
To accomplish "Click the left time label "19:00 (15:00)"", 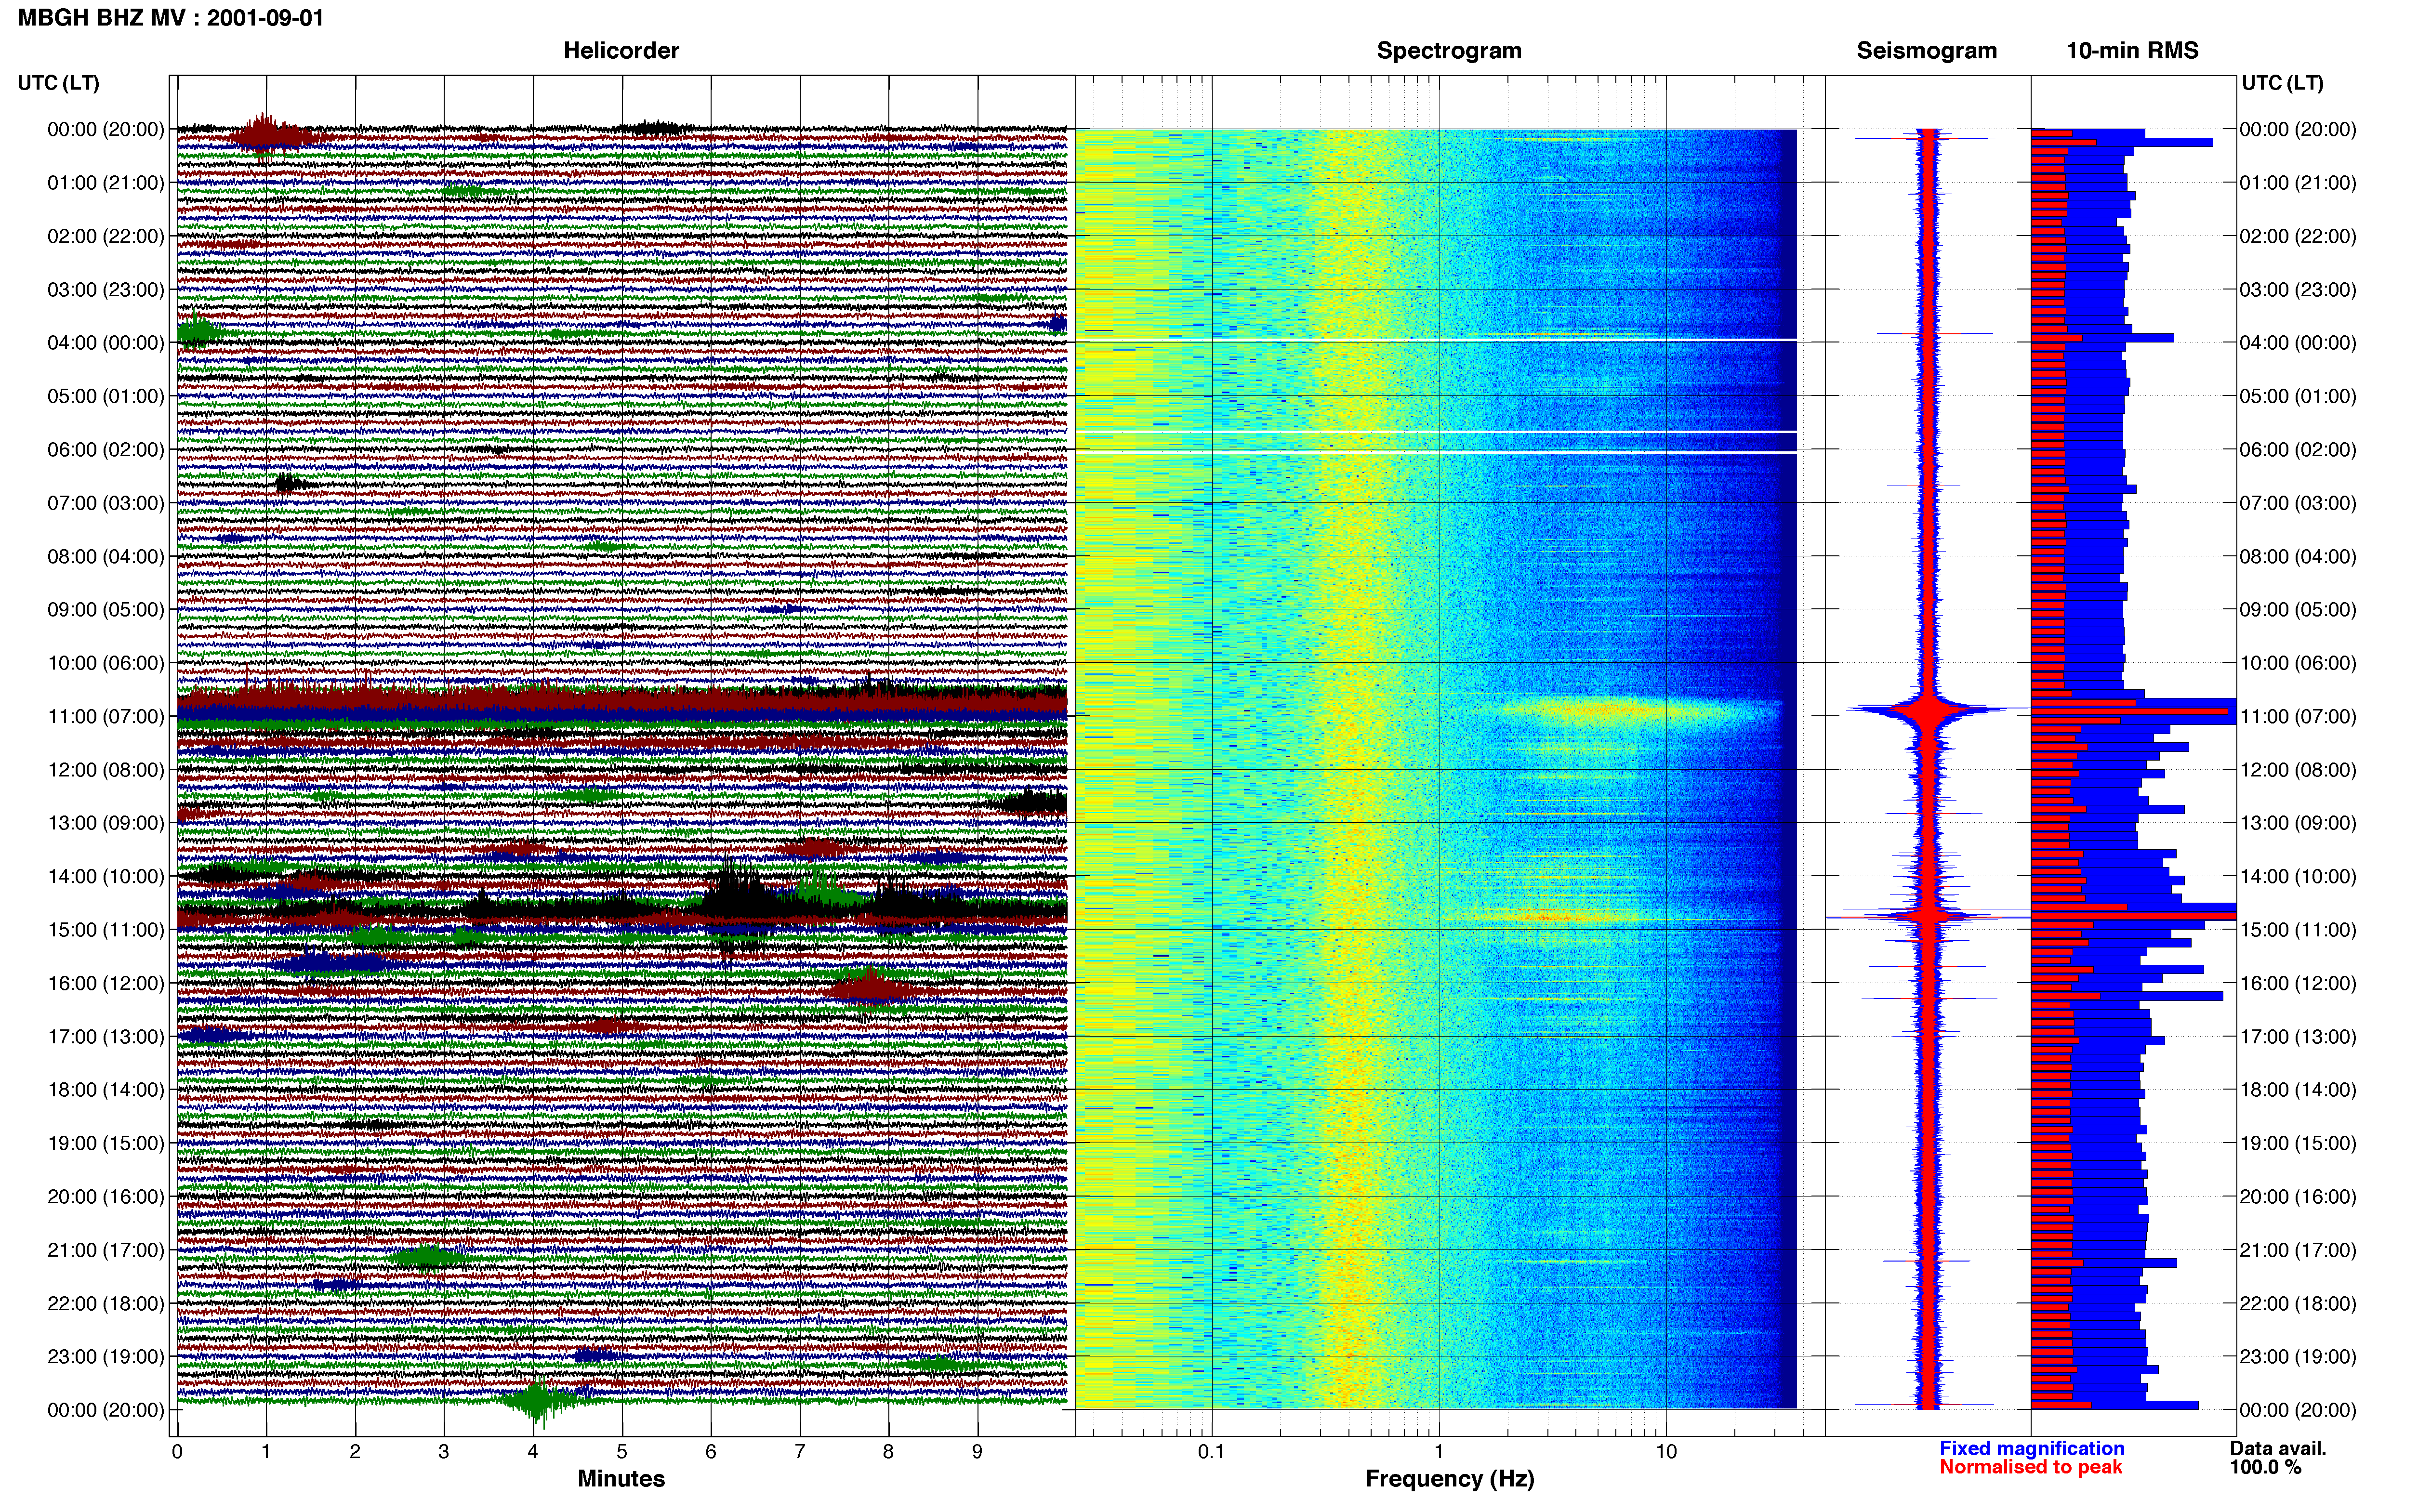I will click(106, 1143).
